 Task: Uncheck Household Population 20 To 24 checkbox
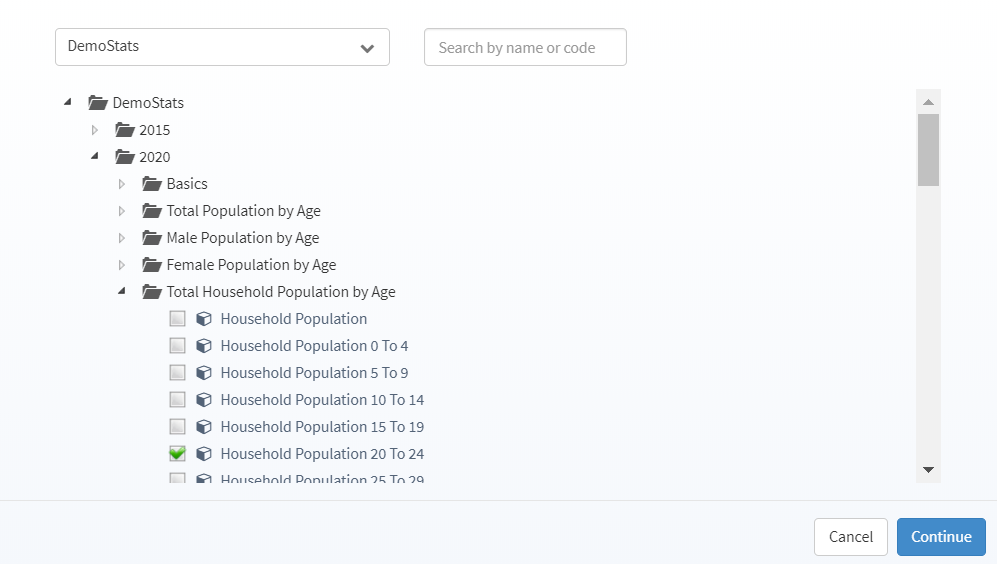(177, 454)
